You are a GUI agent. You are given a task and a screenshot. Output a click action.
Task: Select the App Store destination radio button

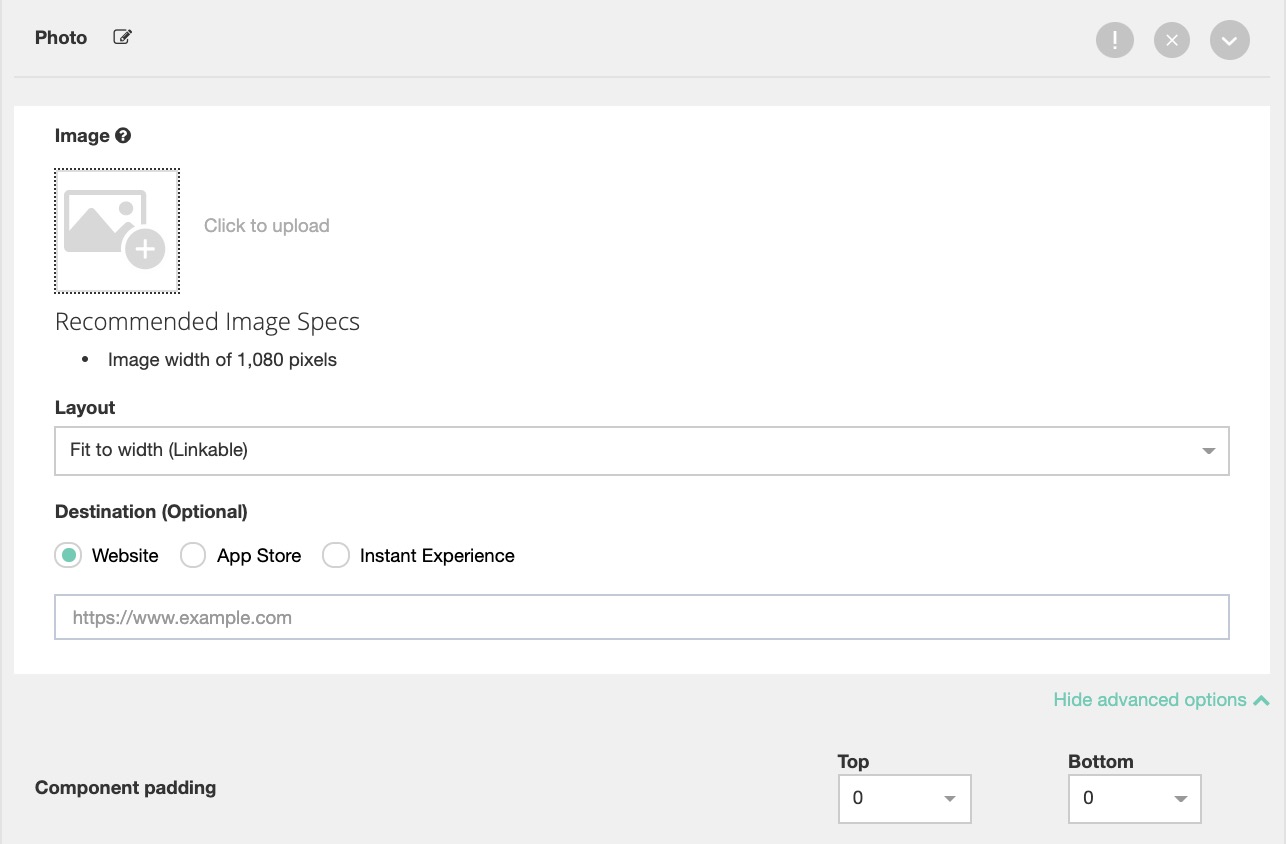[193, 556]
